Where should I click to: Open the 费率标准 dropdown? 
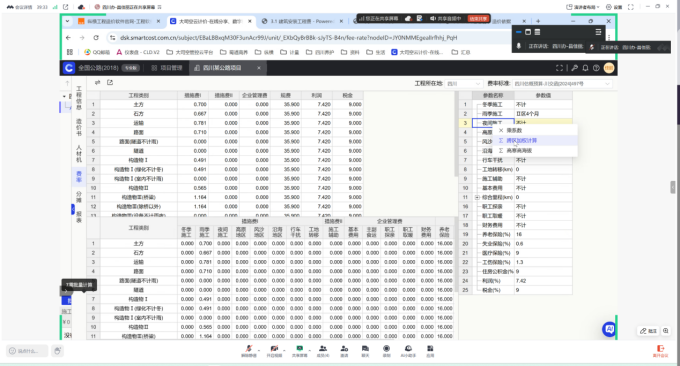(562, 84)
